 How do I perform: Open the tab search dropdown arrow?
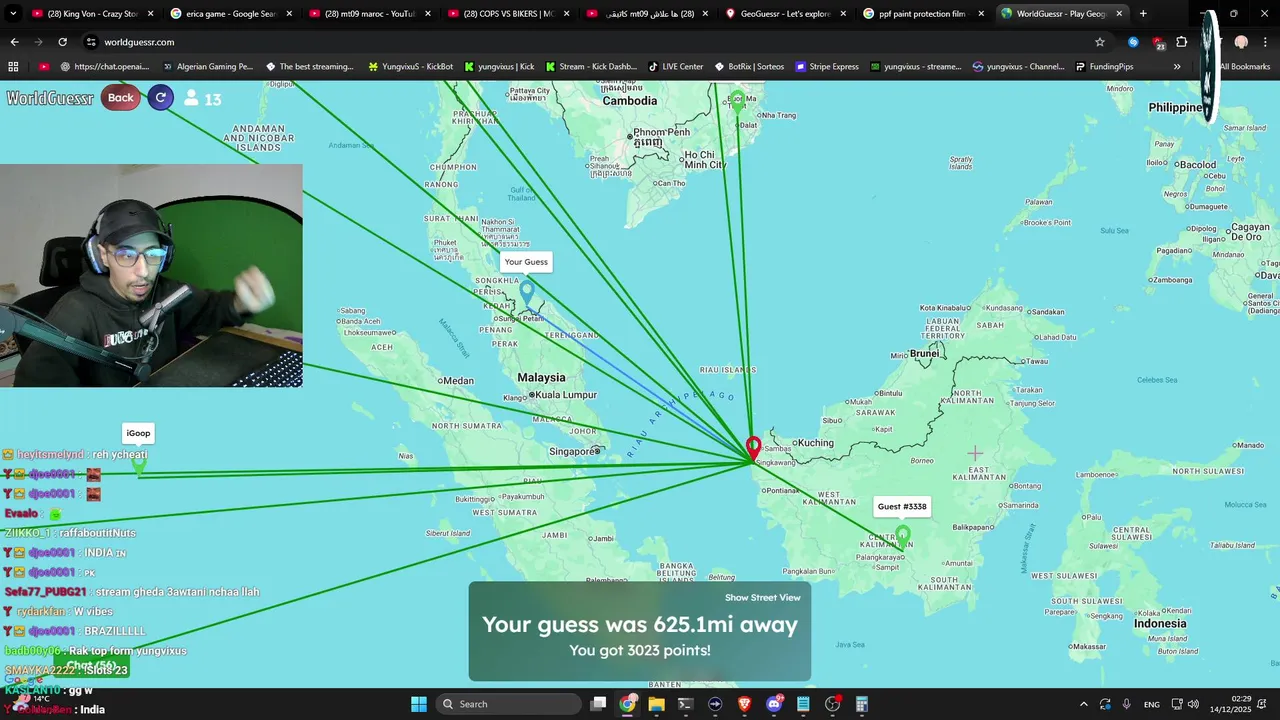[x=13, y=14]
